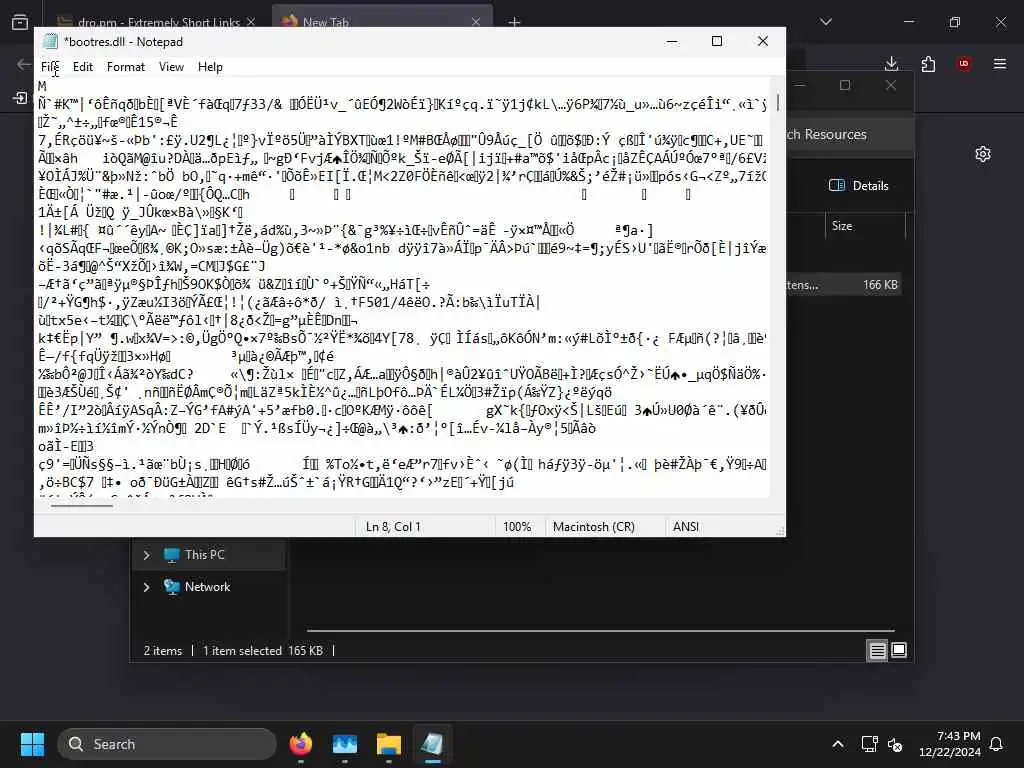The image size is (1024, 768).
Task: Click the Notepad horizontal scrollbar thumb
Action: click(82, 505)
